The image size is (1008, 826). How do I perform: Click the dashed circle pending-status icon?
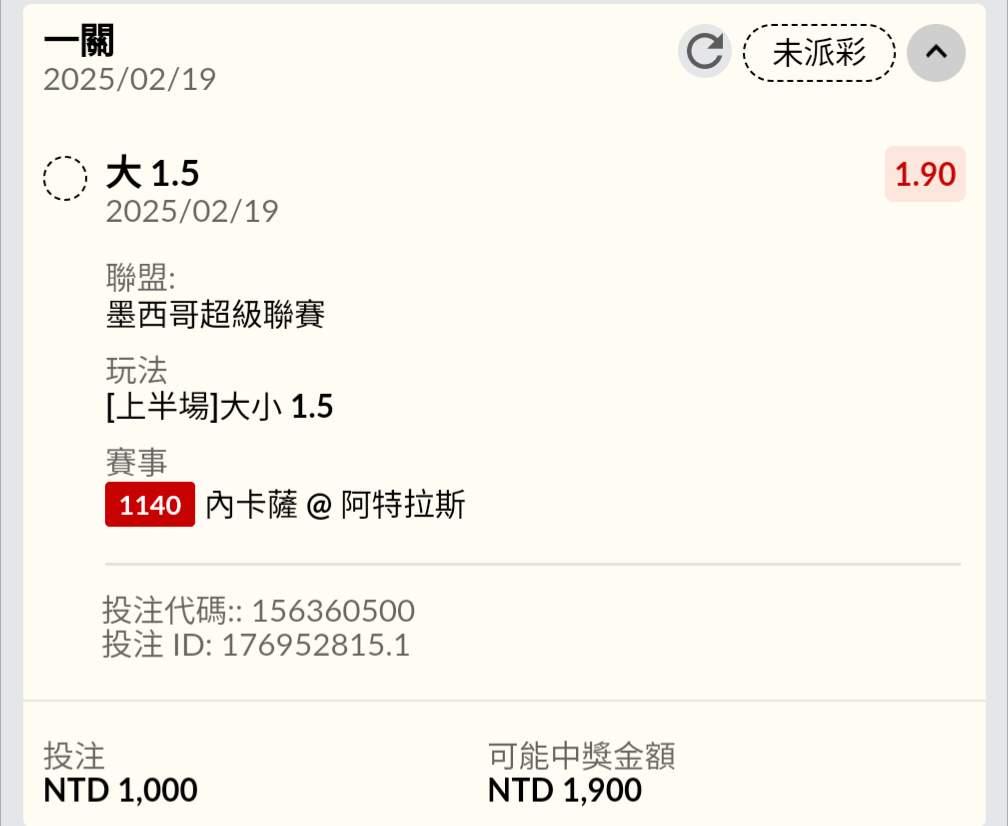[x=65, y=180]
